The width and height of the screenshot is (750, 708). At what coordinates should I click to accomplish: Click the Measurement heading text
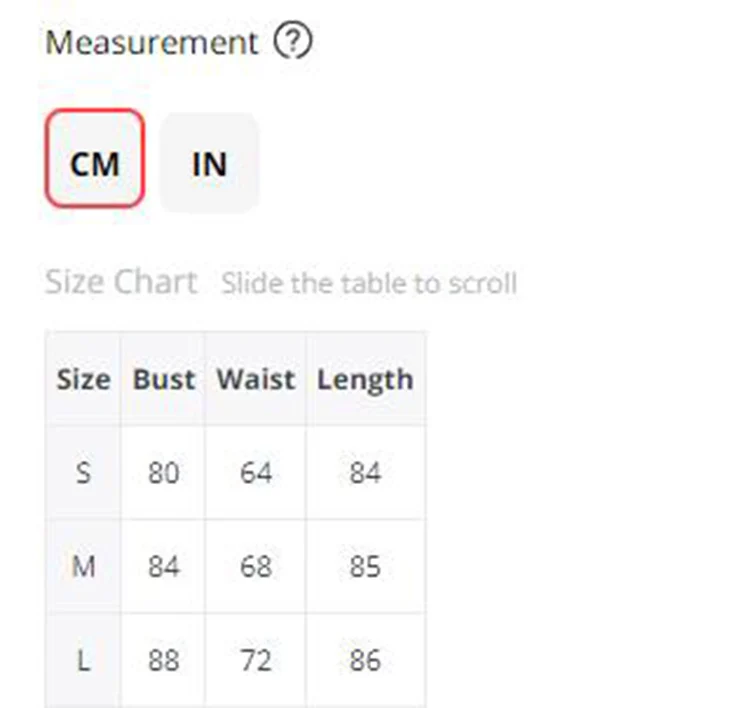click(152, 43)
